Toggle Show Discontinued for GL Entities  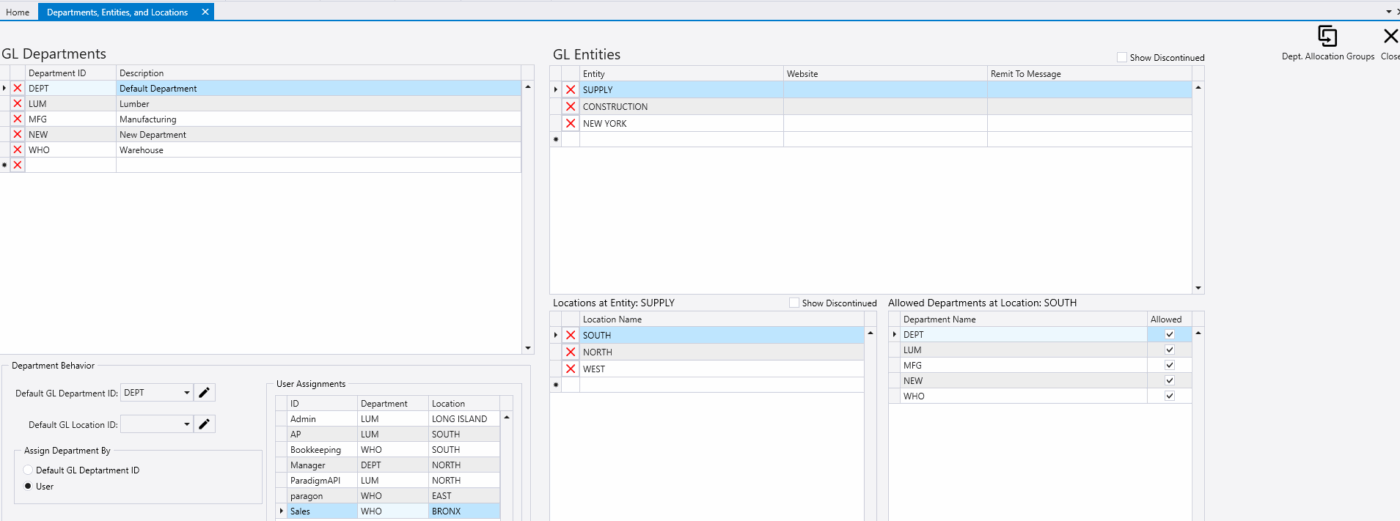1123,58
